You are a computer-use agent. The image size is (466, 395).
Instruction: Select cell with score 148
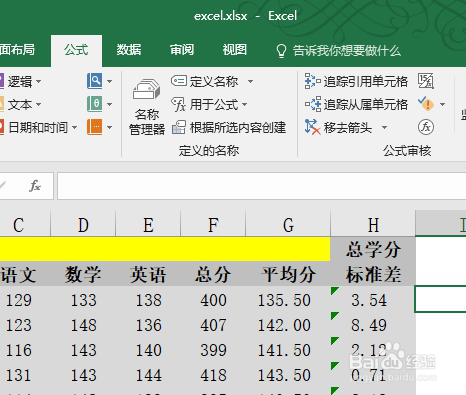pos(83,324)
